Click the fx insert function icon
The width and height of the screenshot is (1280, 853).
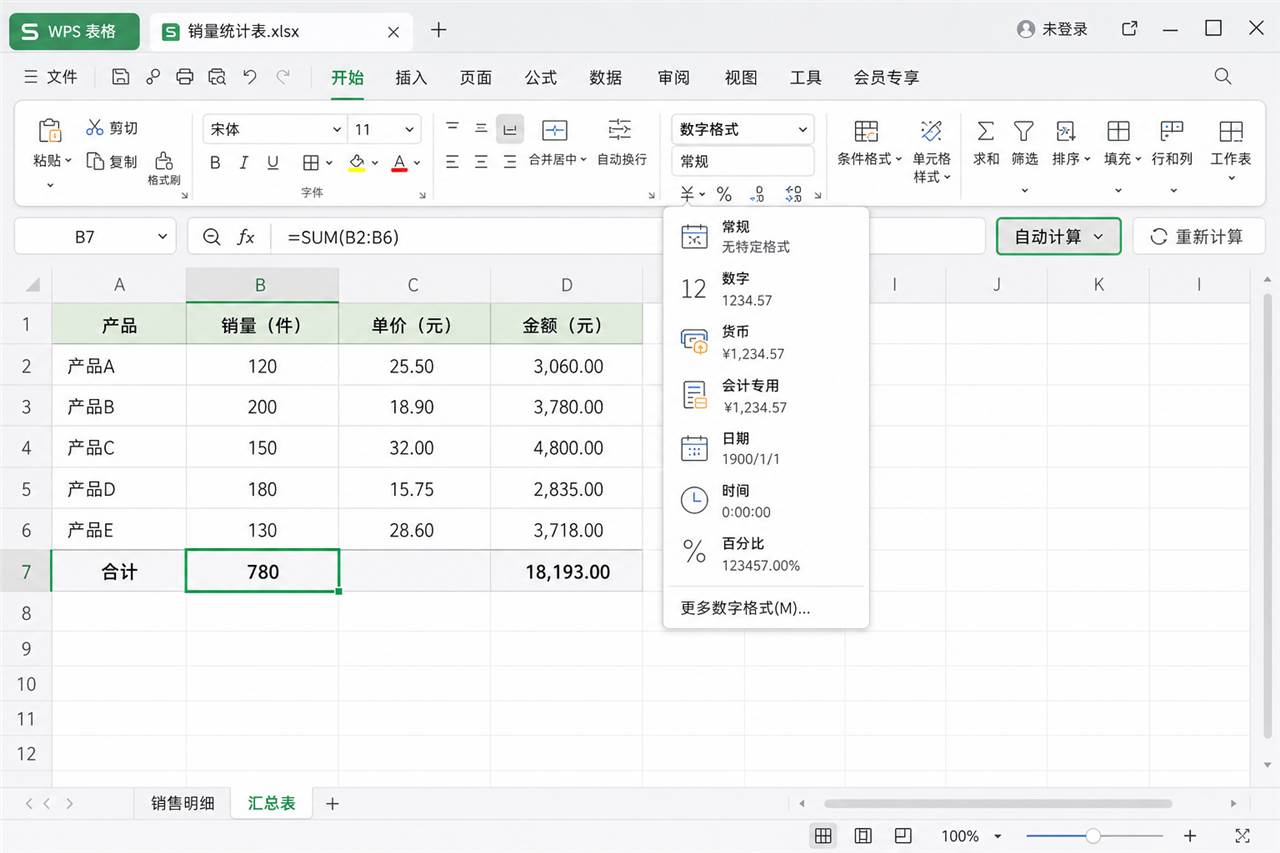coord(246,237)
